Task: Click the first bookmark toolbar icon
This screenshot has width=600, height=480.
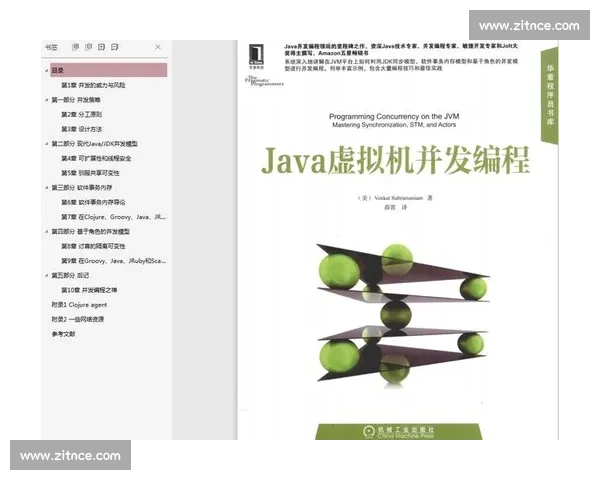Action: pos(77,47)
